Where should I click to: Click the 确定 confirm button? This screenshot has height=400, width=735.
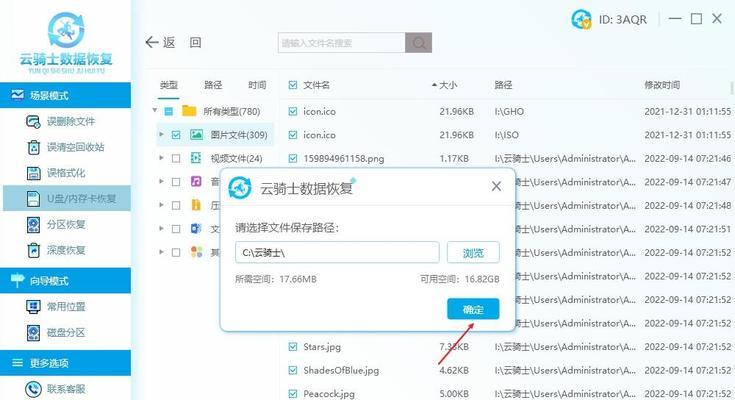point(473,309)
